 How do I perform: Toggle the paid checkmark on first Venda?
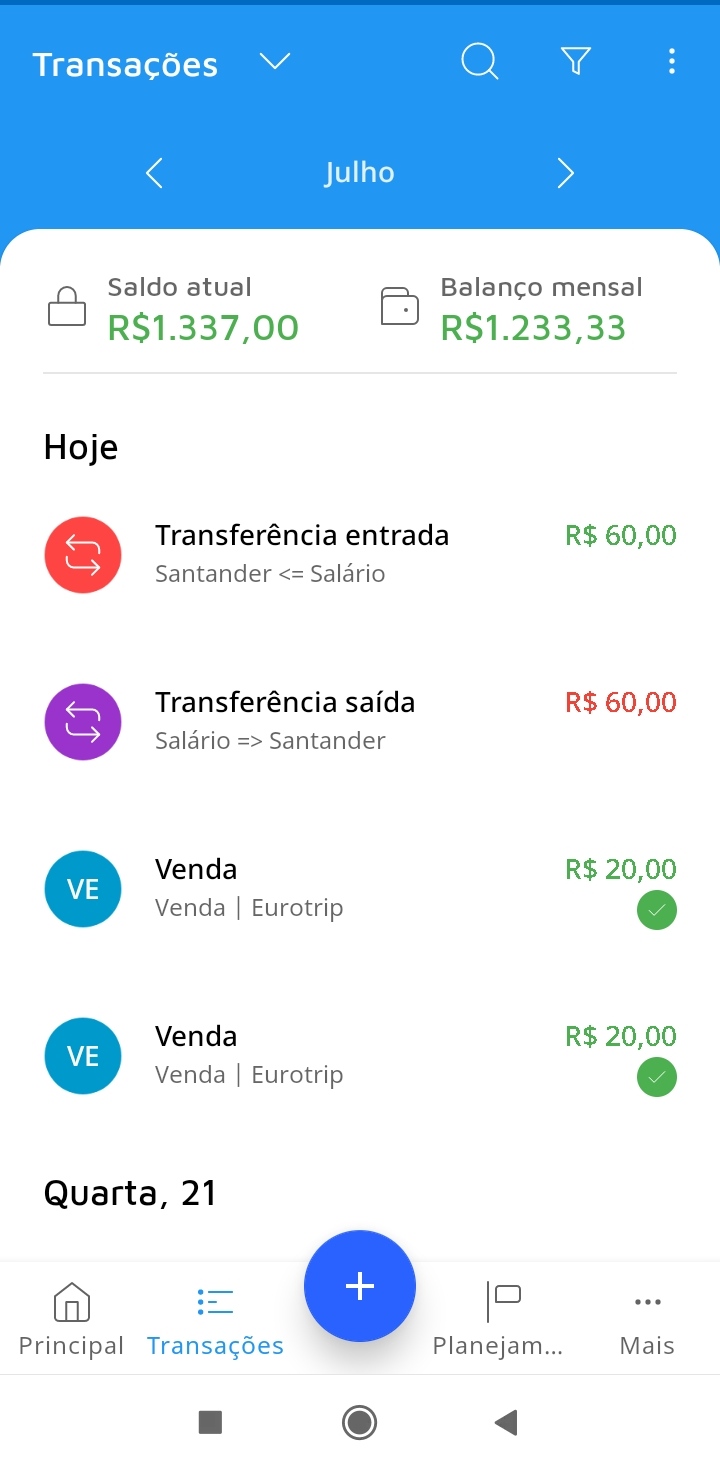657,910
